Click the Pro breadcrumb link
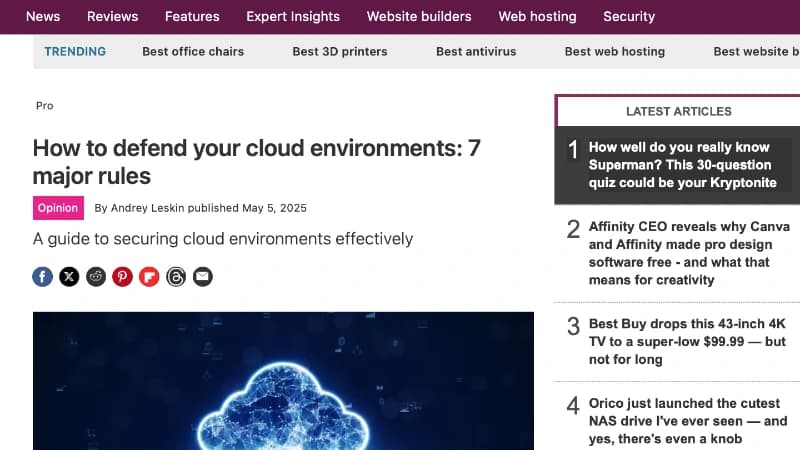The image size is (800, 450). pyautogui.click(x=44, y=106)
